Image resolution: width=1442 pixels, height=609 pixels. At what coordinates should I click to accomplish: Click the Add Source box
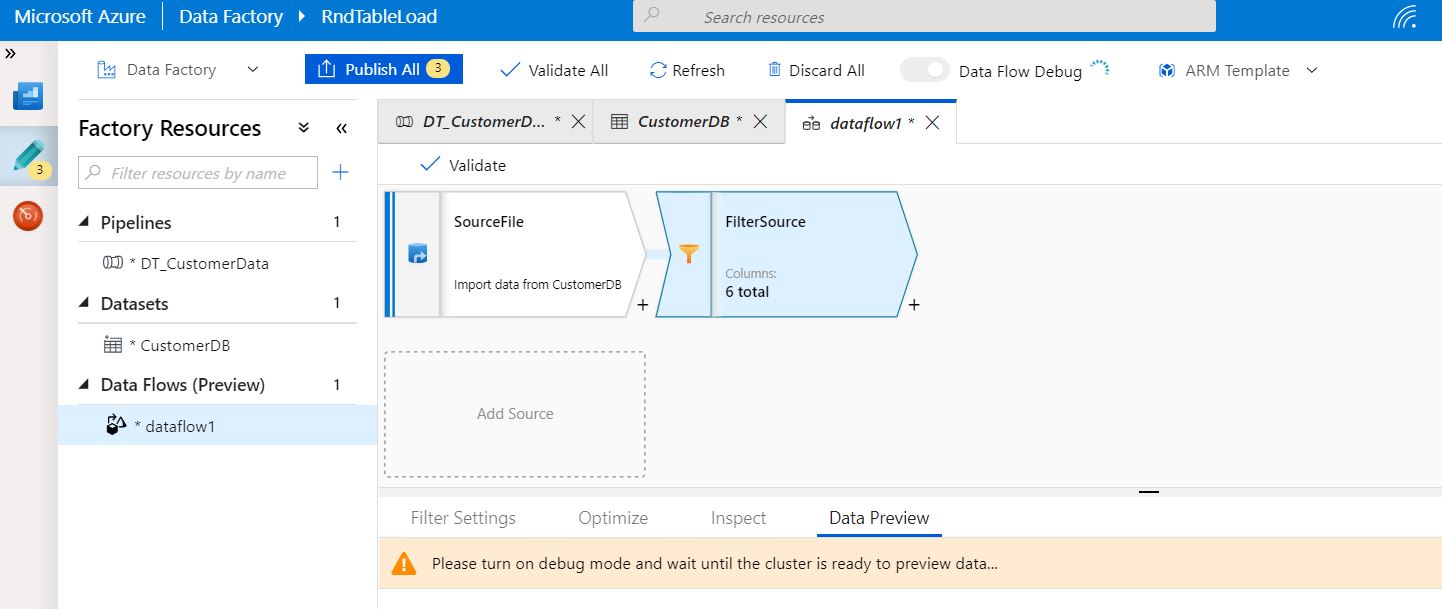click(x=515, y=414)
